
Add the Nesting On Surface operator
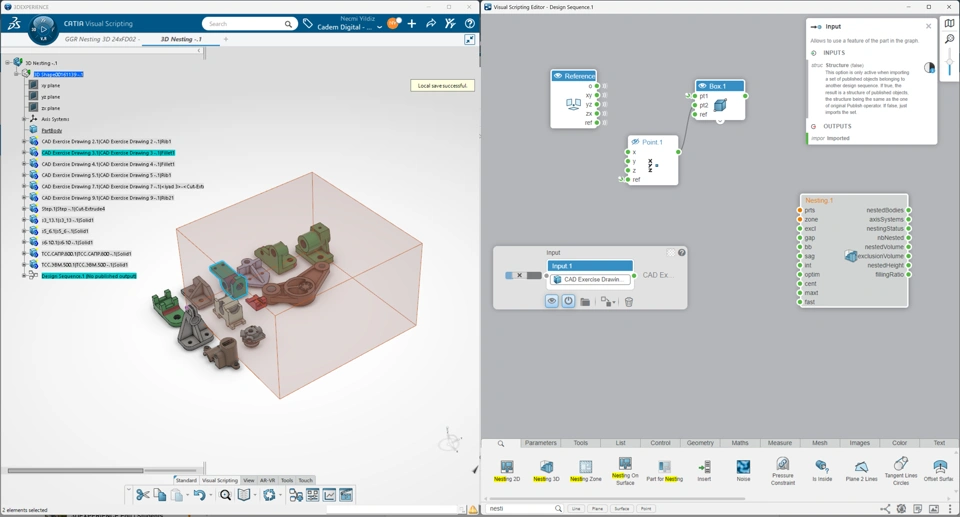624,470
